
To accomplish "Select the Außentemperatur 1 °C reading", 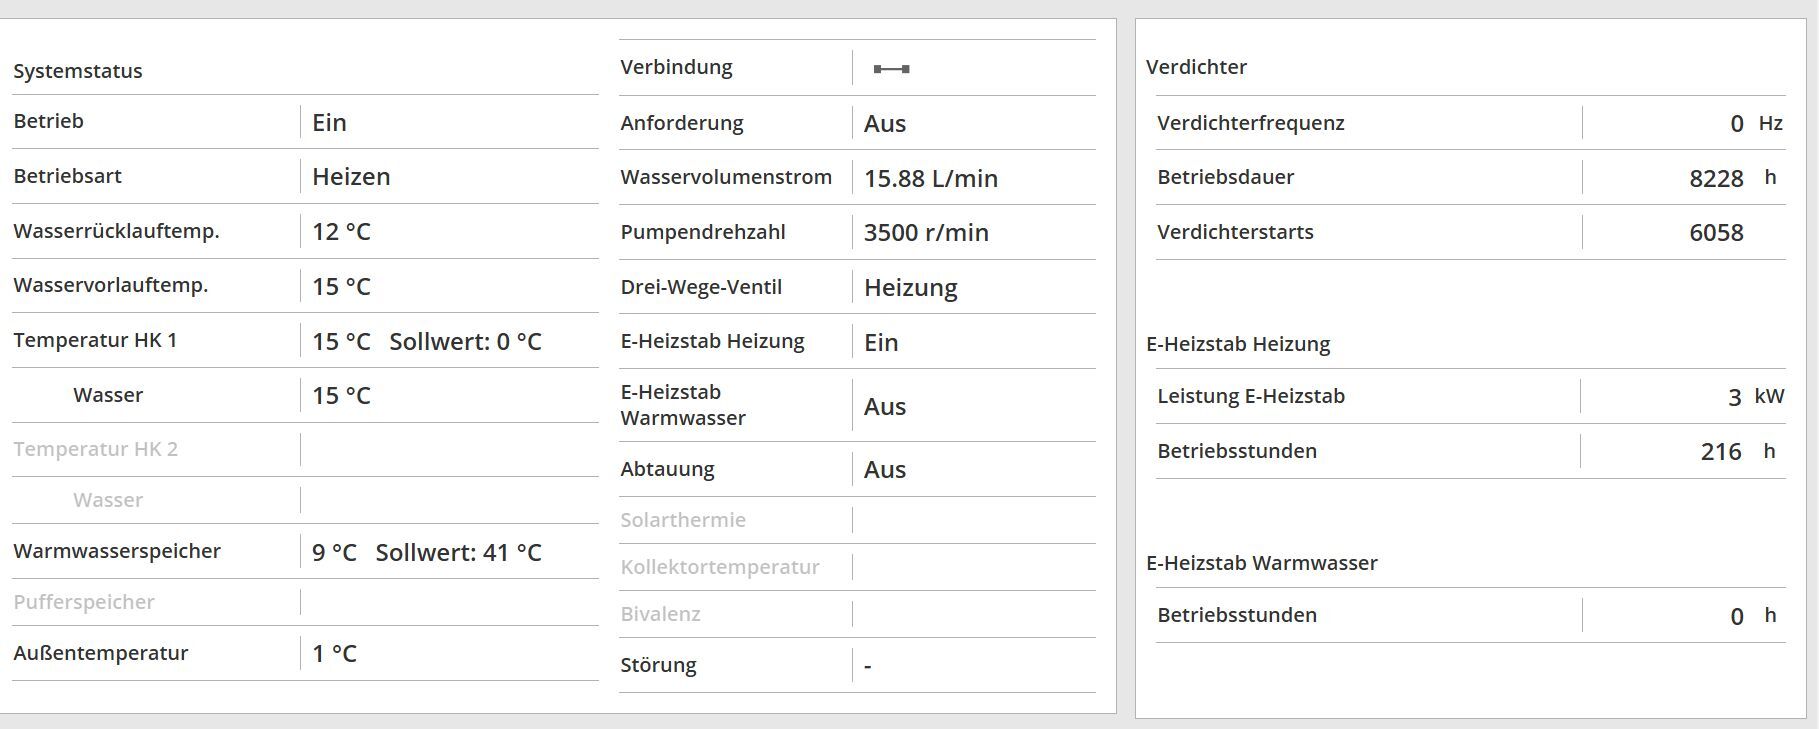I will (x=334, y=654).
